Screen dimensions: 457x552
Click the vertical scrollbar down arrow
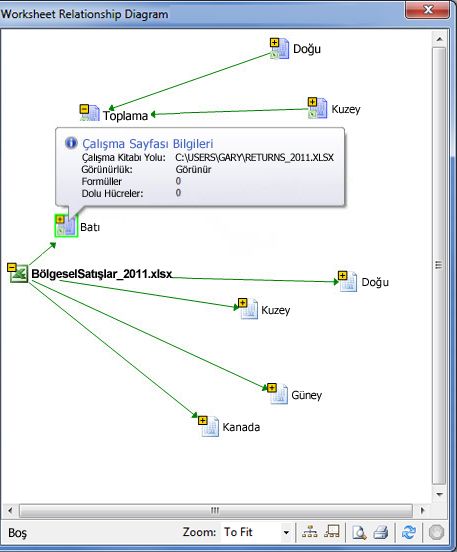pyautogui.click(x=439, y=494)
